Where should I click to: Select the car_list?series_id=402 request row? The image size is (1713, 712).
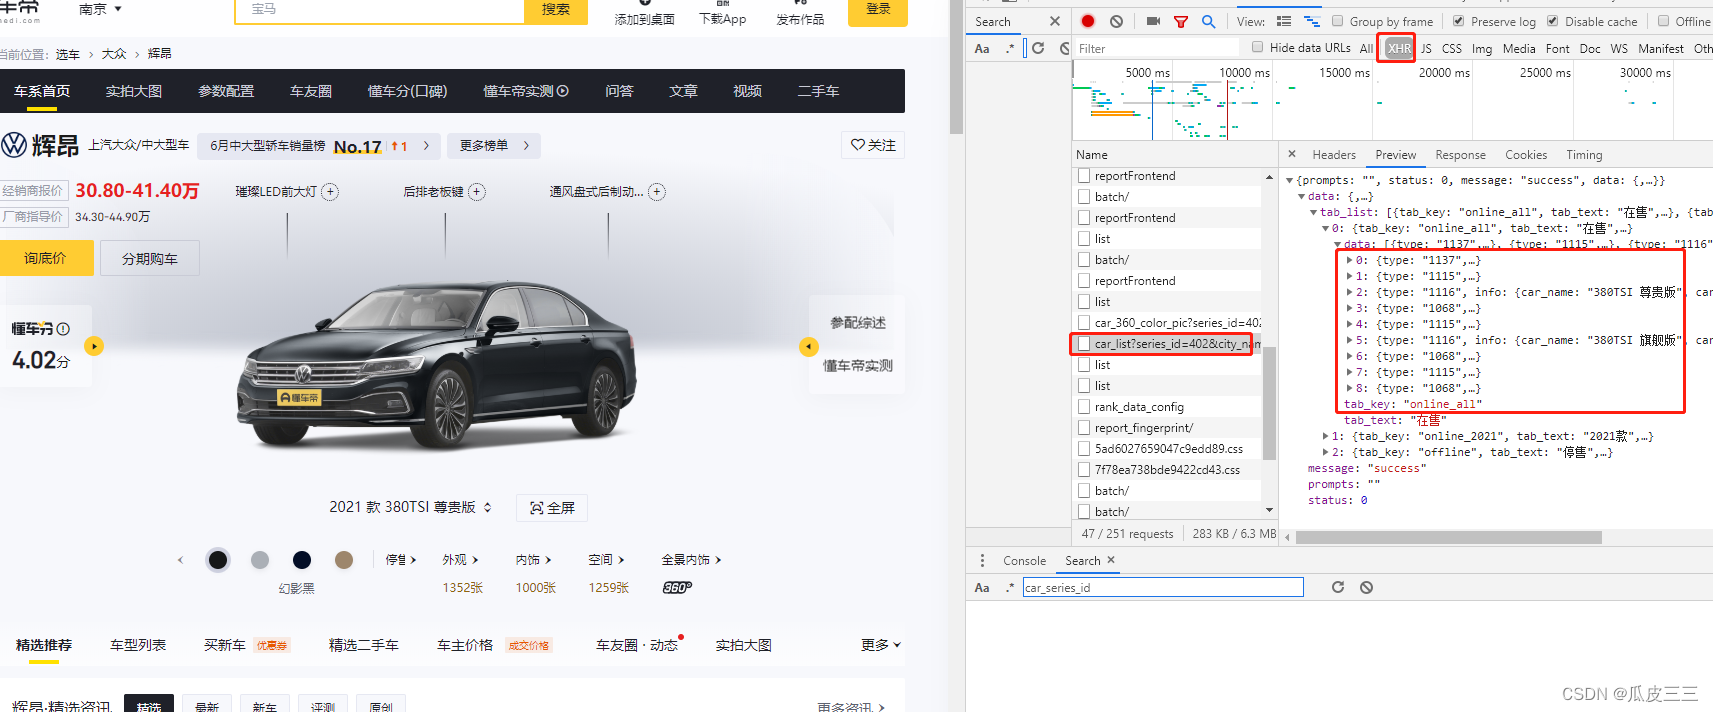coord(1166,344)
